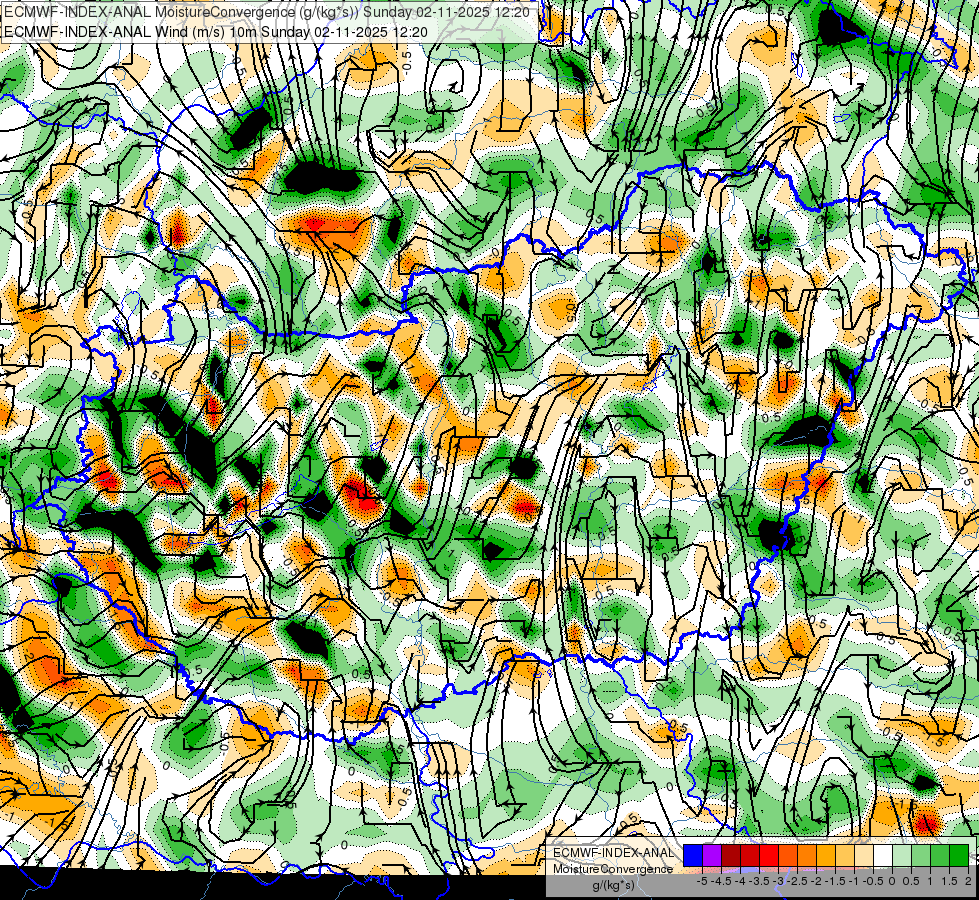Click legend tick label -3.5
Image resolution: width=979 pixels, height=900 pixels.
click(759, 881)
